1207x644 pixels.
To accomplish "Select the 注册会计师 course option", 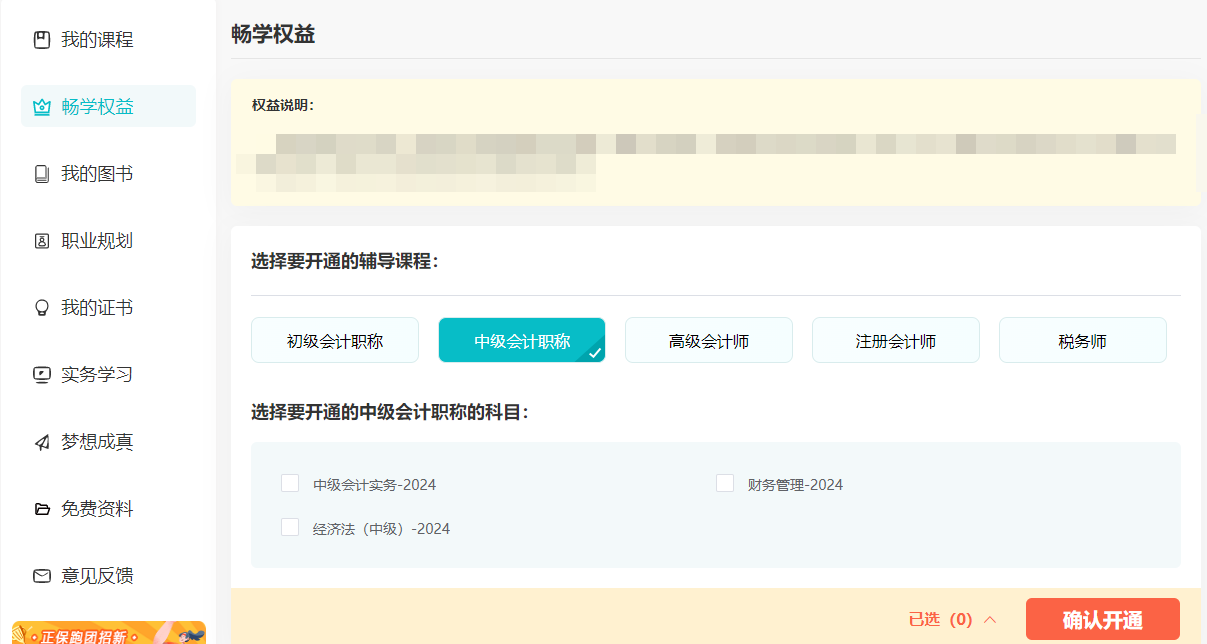I will [x=895, y=340].
